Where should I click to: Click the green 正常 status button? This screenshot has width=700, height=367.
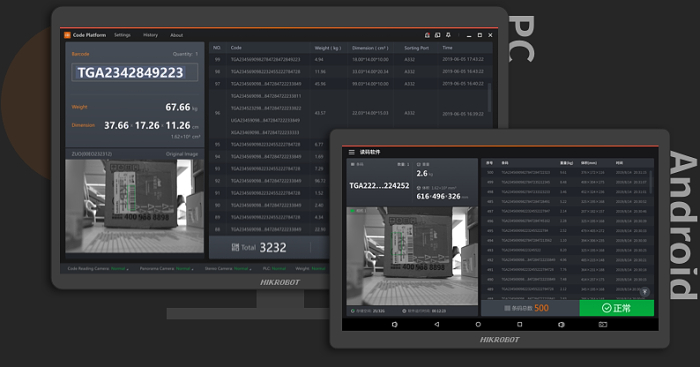tap(617, 308)
